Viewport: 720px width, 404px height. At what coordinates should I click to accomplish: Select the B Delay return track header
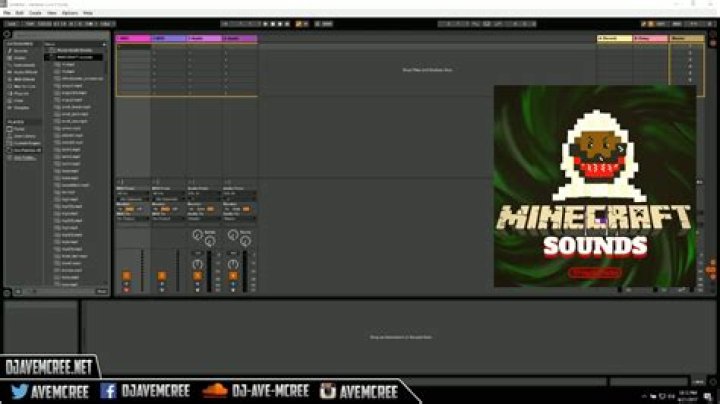[x=651, y=39]
